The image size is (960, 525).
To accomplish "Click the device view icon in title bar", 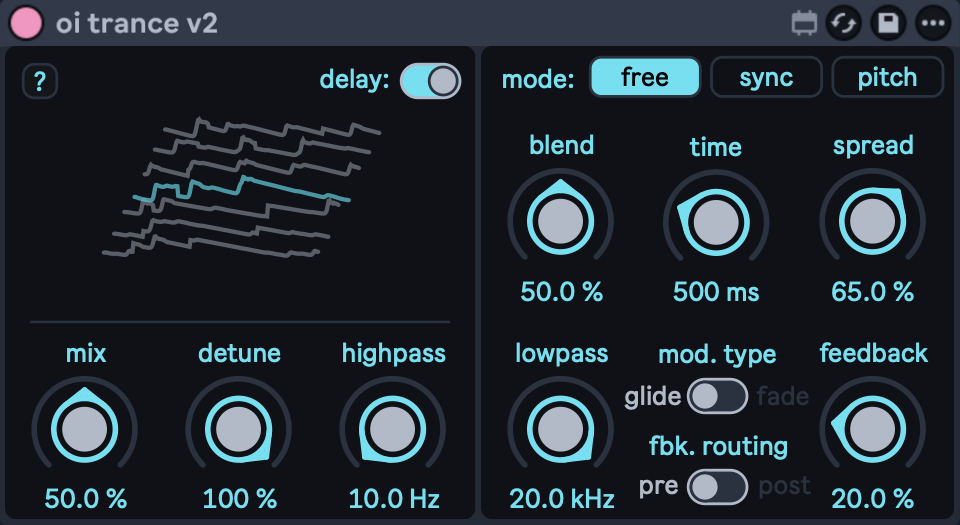I will [802, 23].
